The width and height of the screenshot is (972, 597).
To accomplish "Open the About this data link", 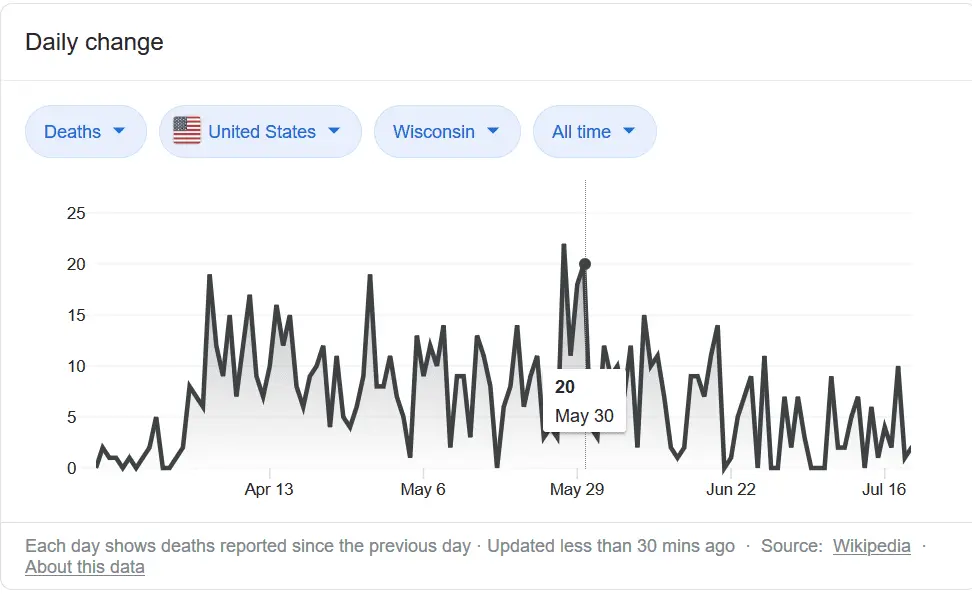I will click(x=85, y=567).
